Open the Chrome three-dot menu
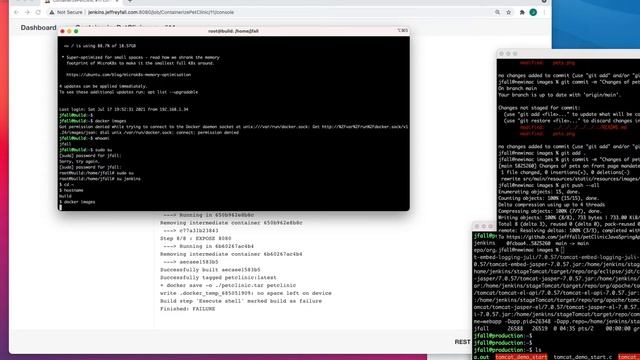The height and width of the screenshot is (360, 640). [x=544, y=12]
